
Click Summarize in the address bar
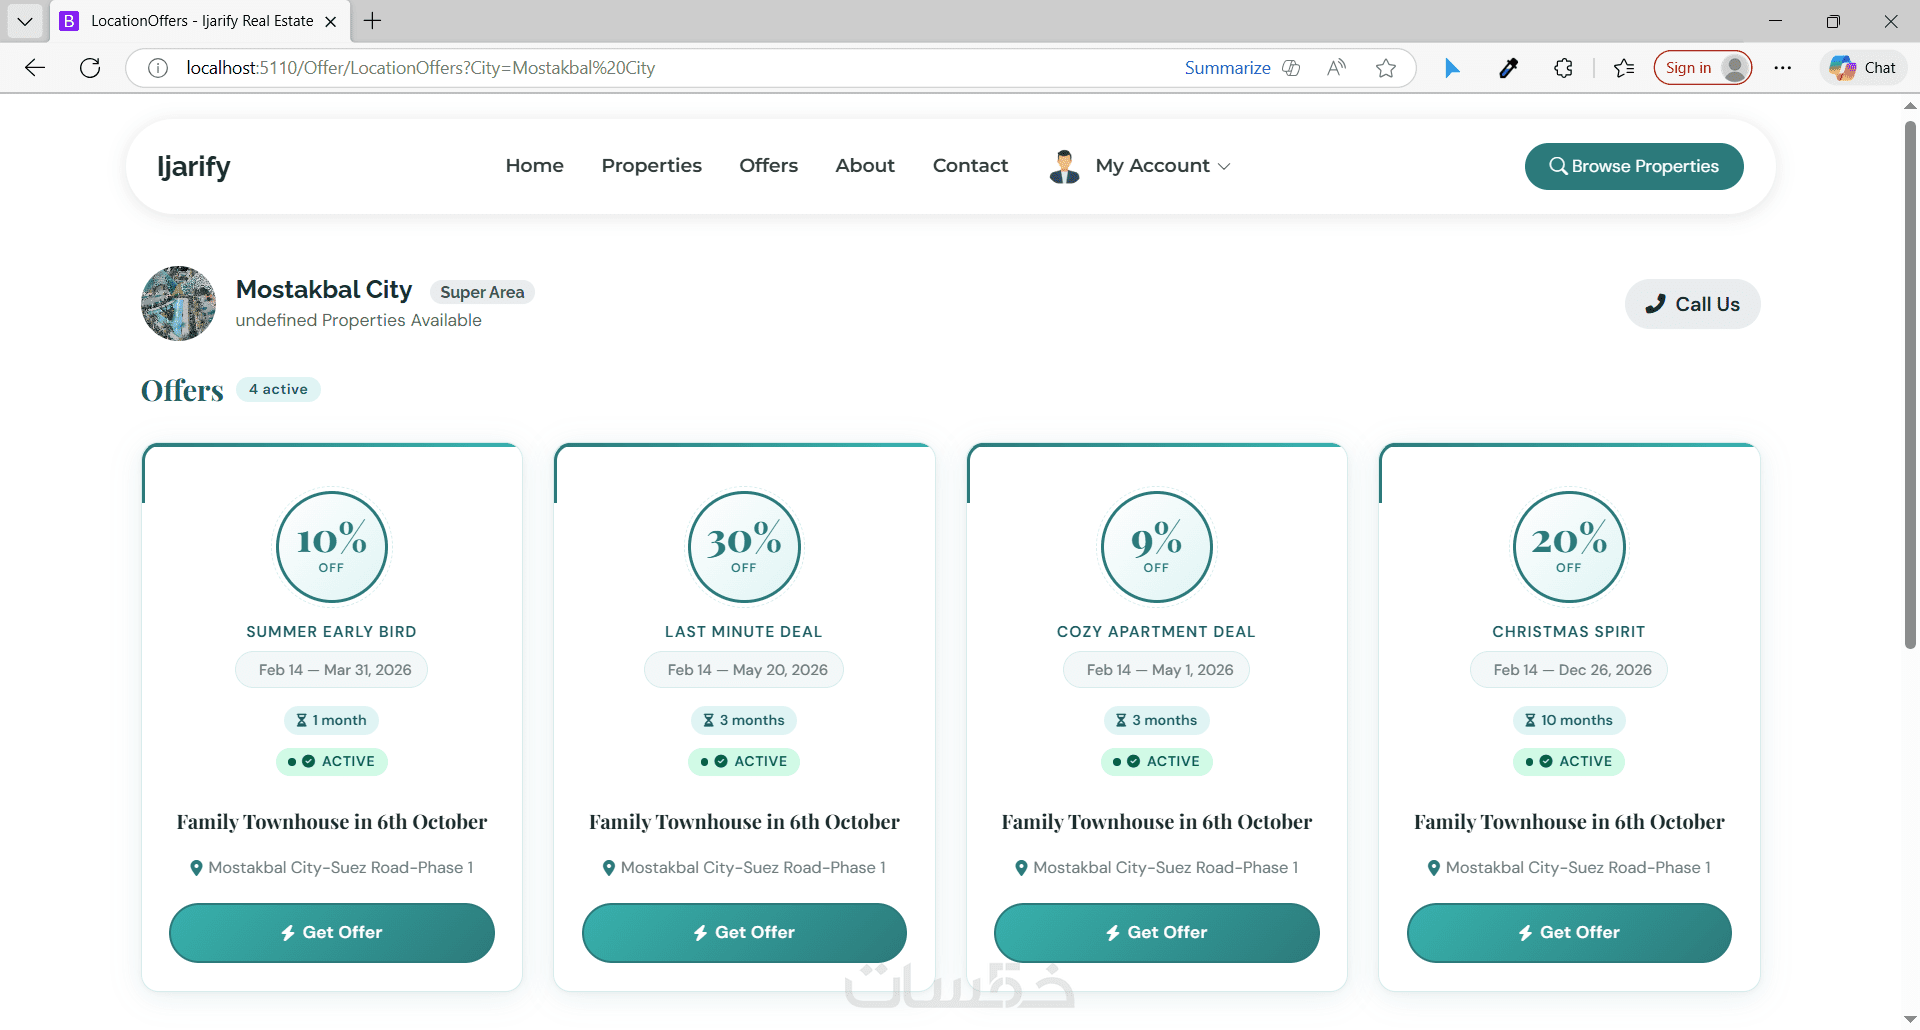point(1228,68)
